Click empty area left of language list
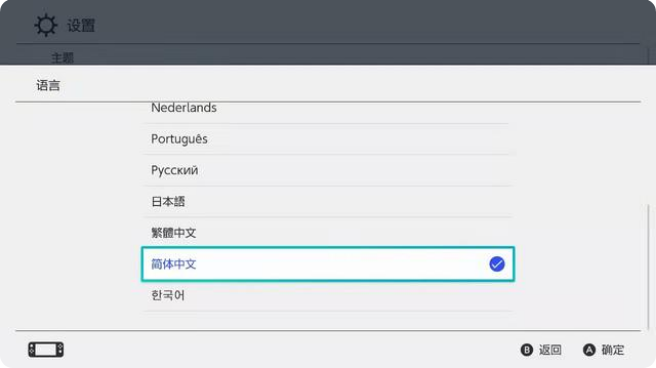Screen dimensions: 656x368 click(79, 215)
